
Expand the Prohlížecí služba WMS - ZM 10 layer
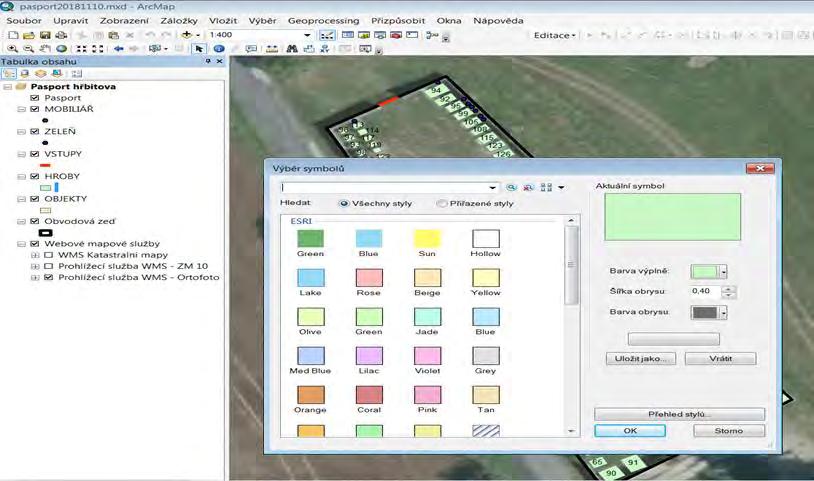point(35,266)
